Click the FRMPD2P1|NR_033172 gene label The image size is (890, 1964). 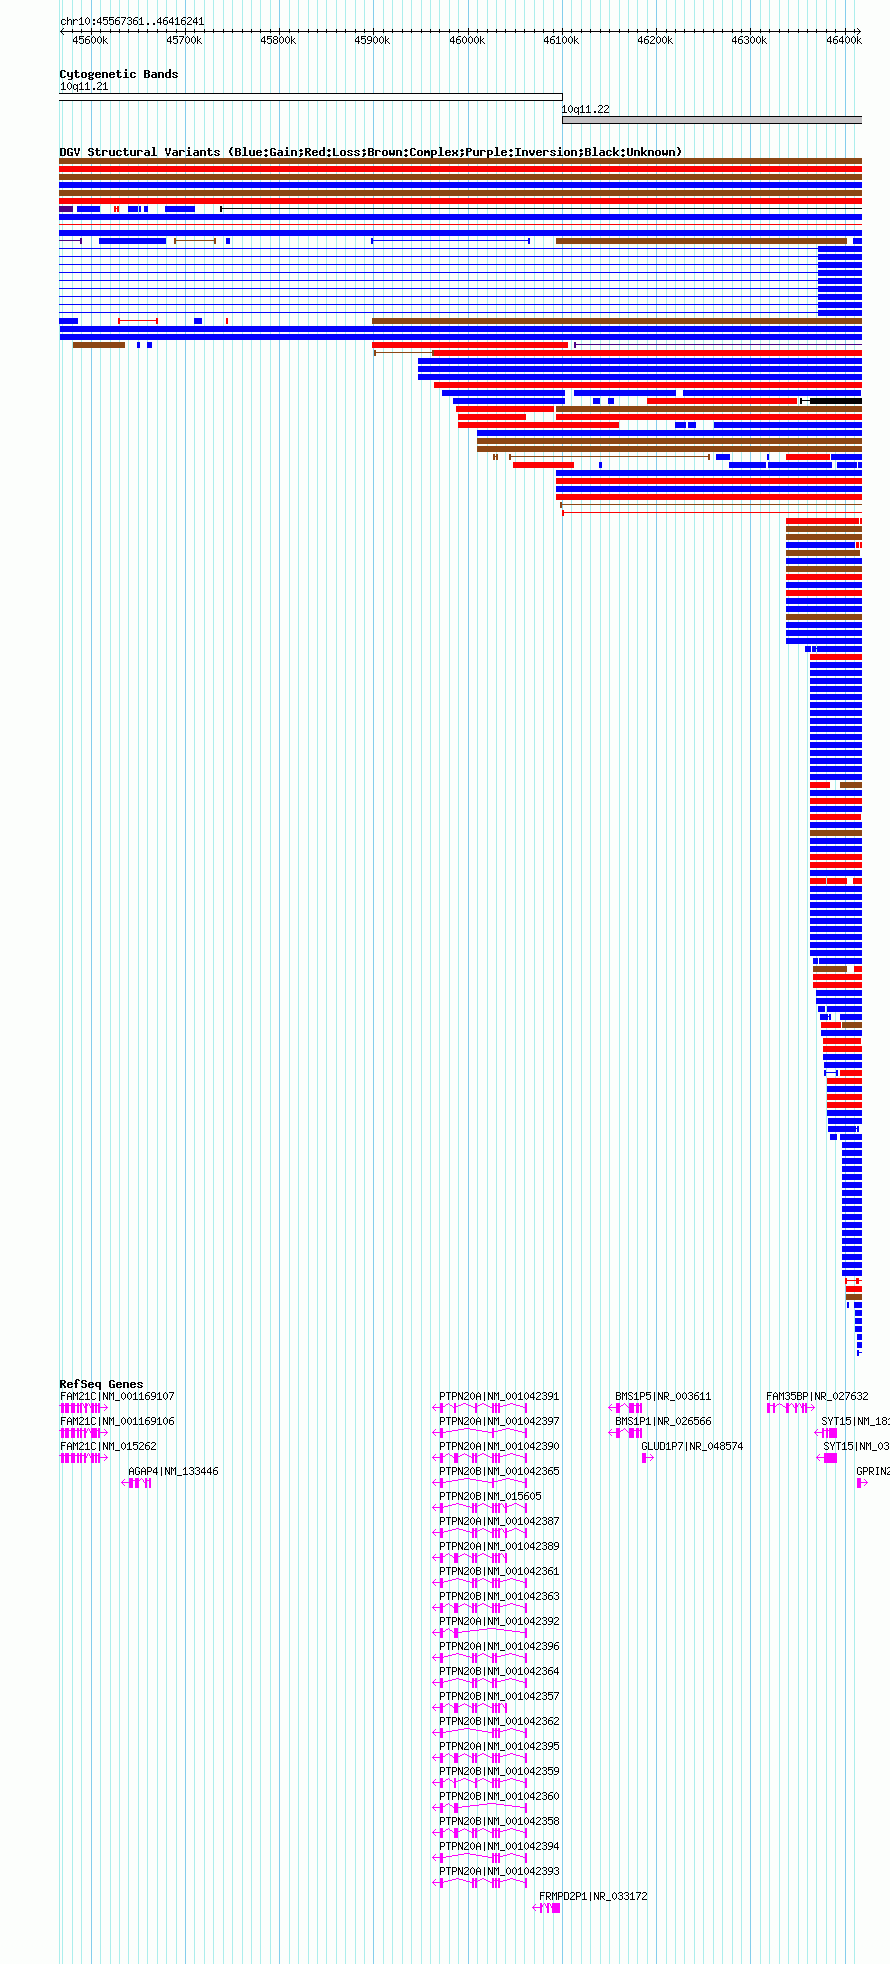click(593, 1896)
